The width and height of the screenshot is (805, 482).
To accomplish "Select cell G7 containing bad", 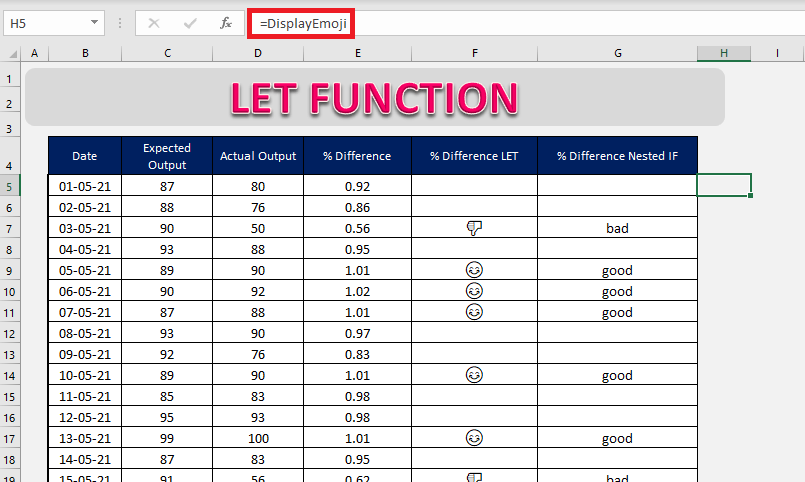I will 617,228.
